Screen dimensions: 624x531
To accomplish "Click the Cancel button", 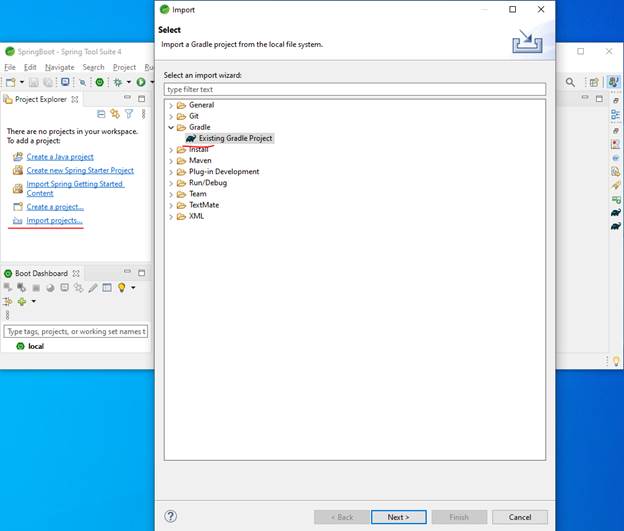I will [520, 517].
